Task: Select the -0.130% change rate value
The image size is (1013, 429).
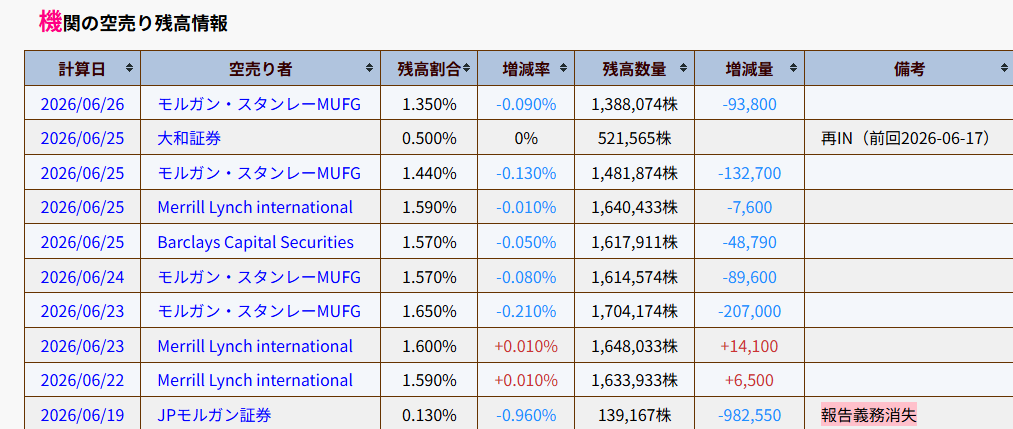Action: 526,173
